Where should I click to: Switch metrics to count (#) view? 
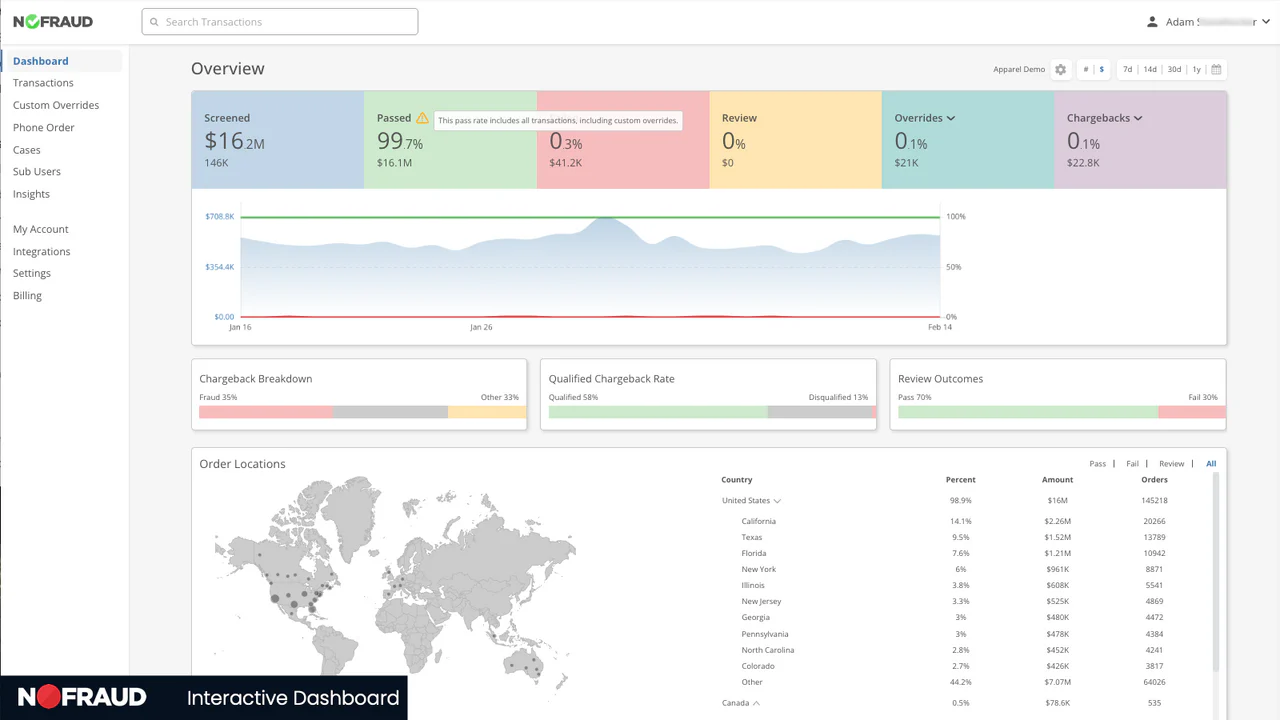click(x=1086, y=70)
